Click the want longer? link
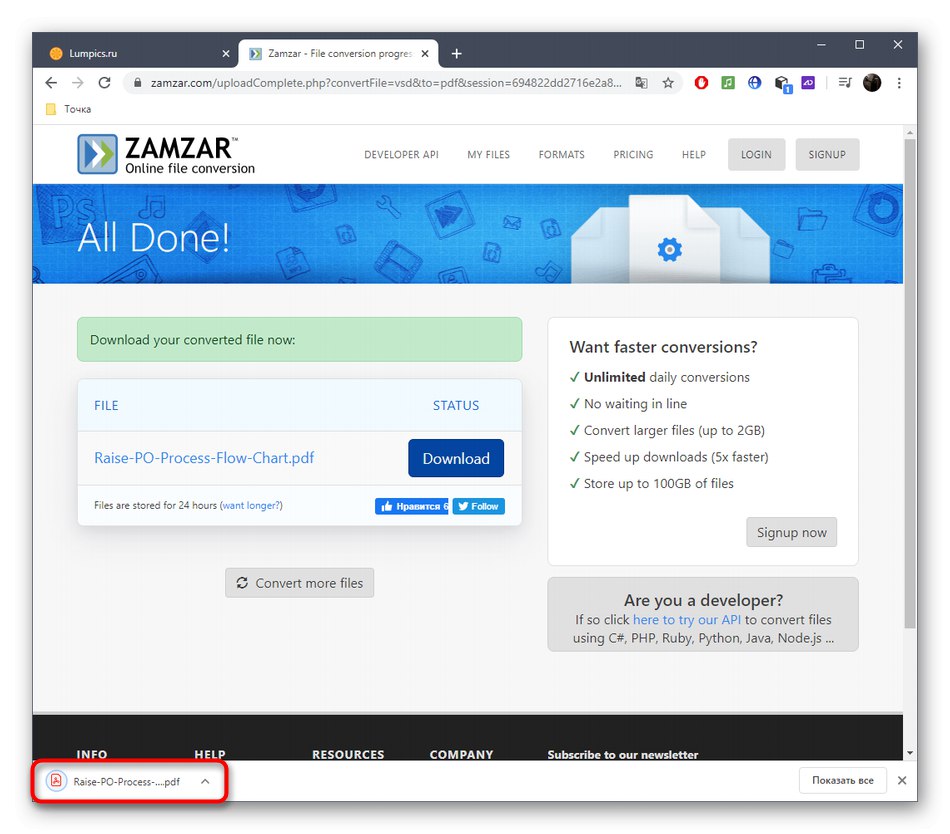The image size is (950, 834). pos(251,506)
